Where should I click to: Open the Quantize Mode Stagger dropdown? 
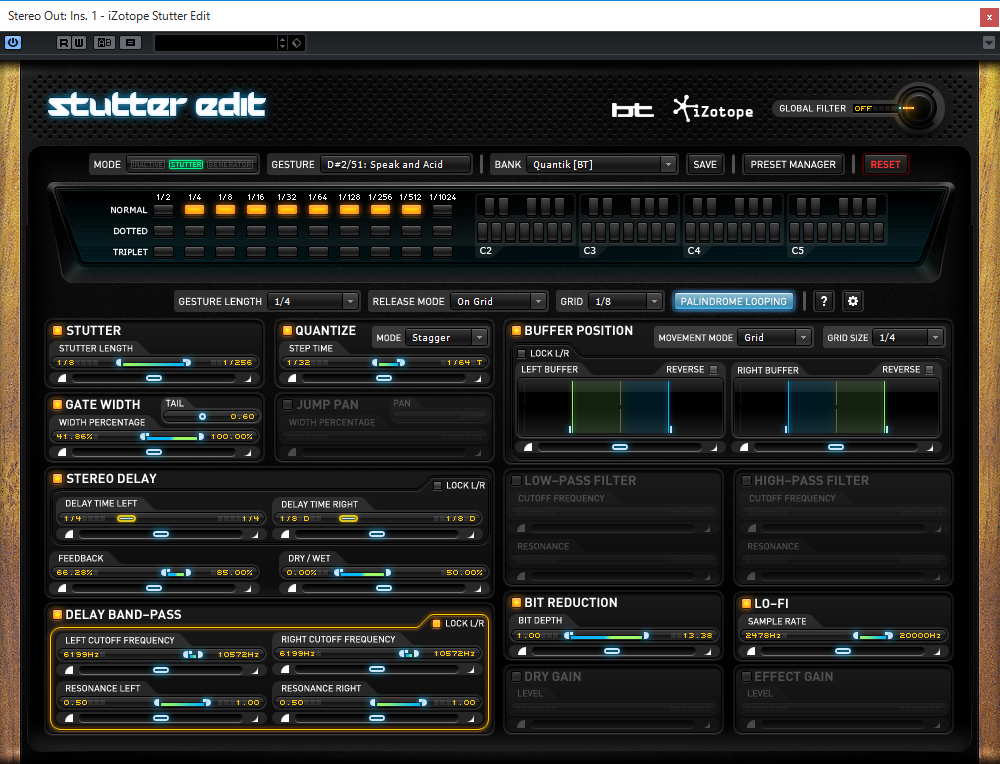click(446, 337)
